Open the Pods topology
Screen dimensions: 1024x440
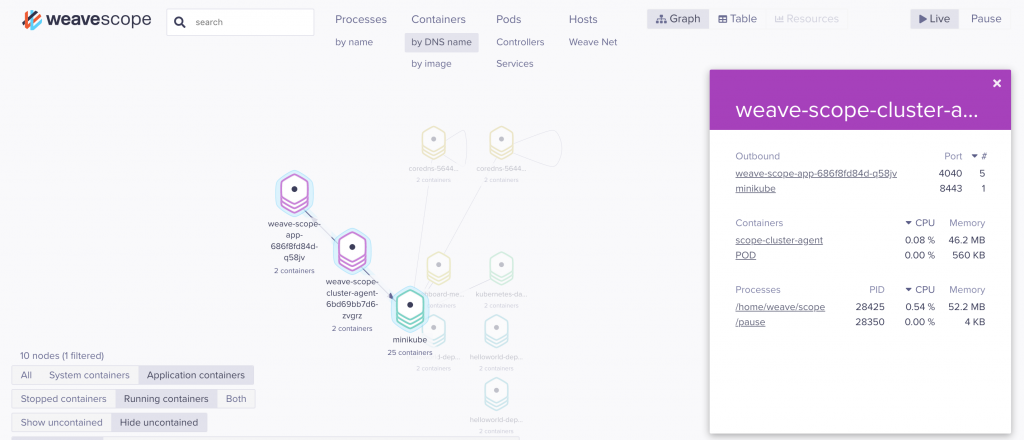coord(509,20)
